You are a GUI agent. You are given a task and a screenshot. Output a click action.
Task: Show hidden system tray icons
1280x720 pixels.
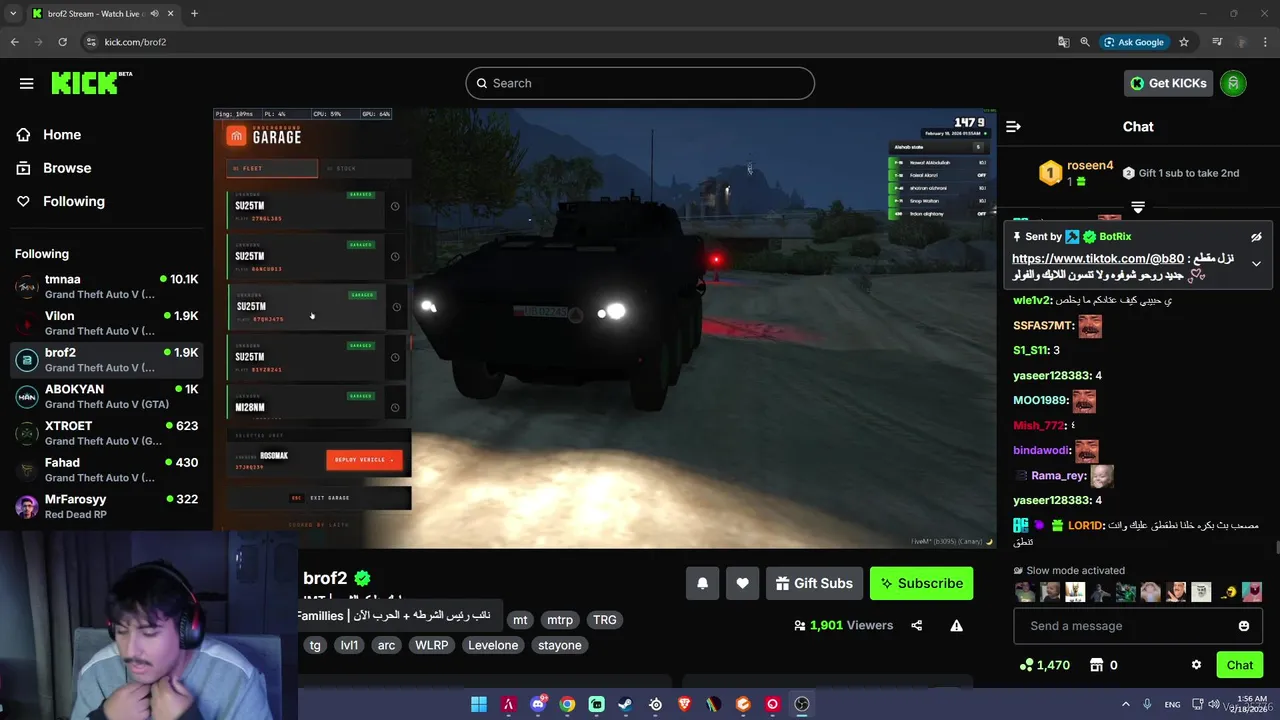(1126, 704)
